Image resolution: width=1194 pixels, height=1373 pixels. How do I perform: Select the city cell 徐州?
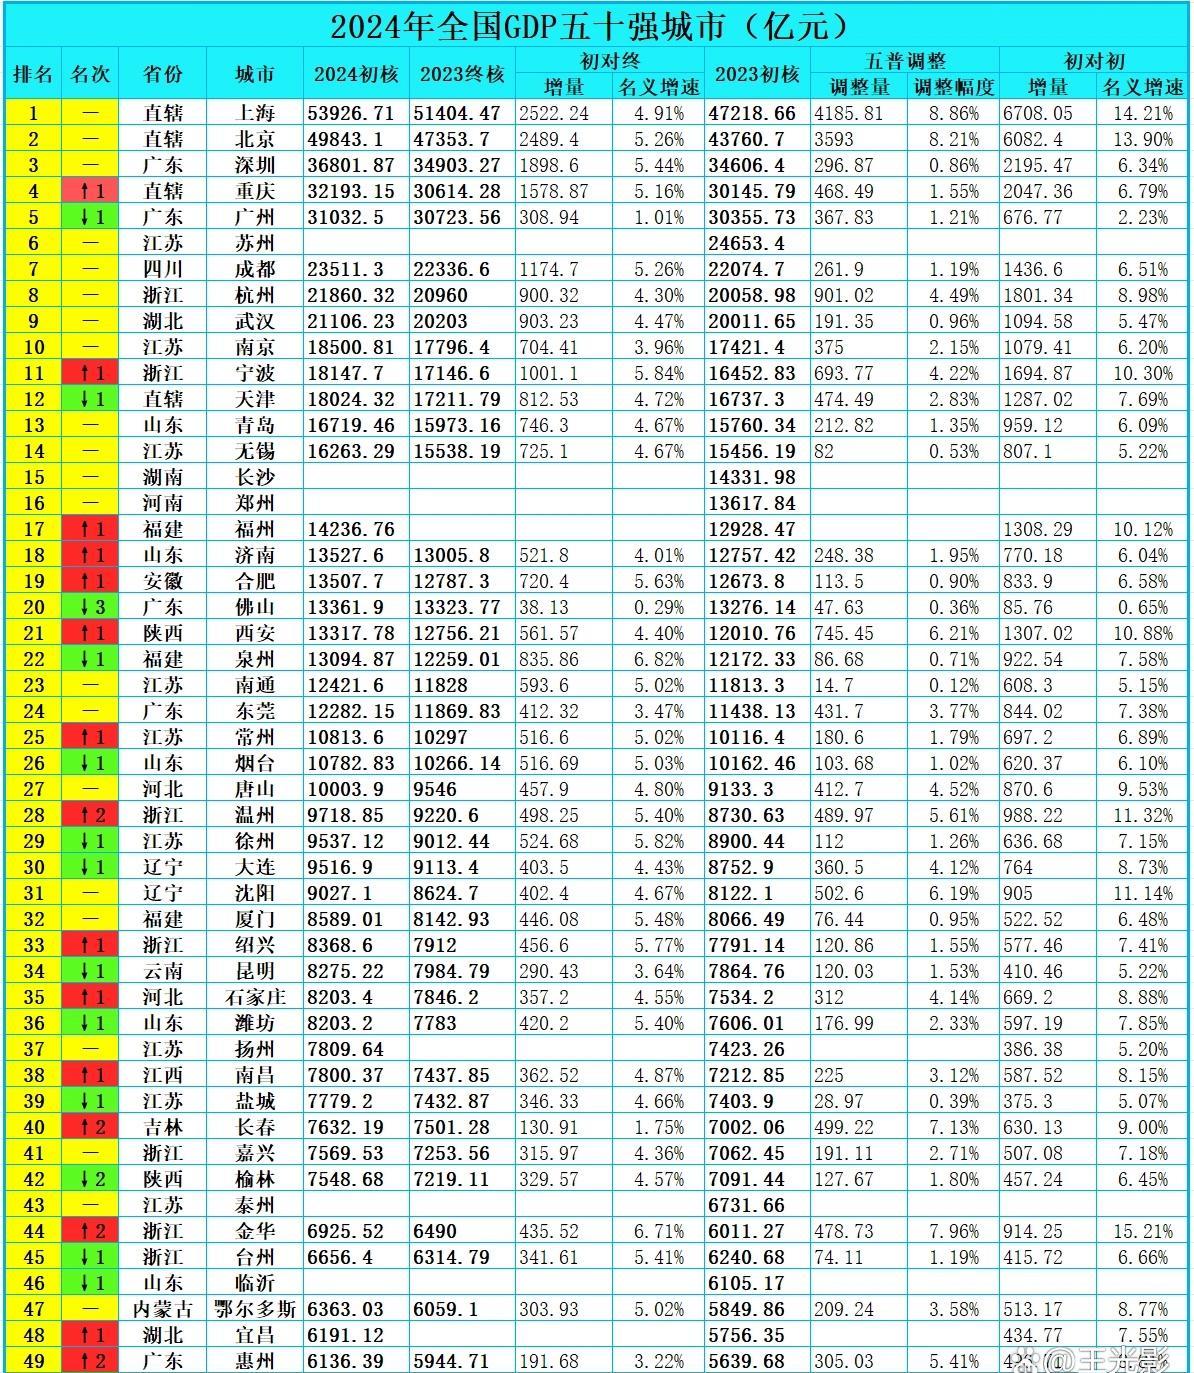pos(255,841)
